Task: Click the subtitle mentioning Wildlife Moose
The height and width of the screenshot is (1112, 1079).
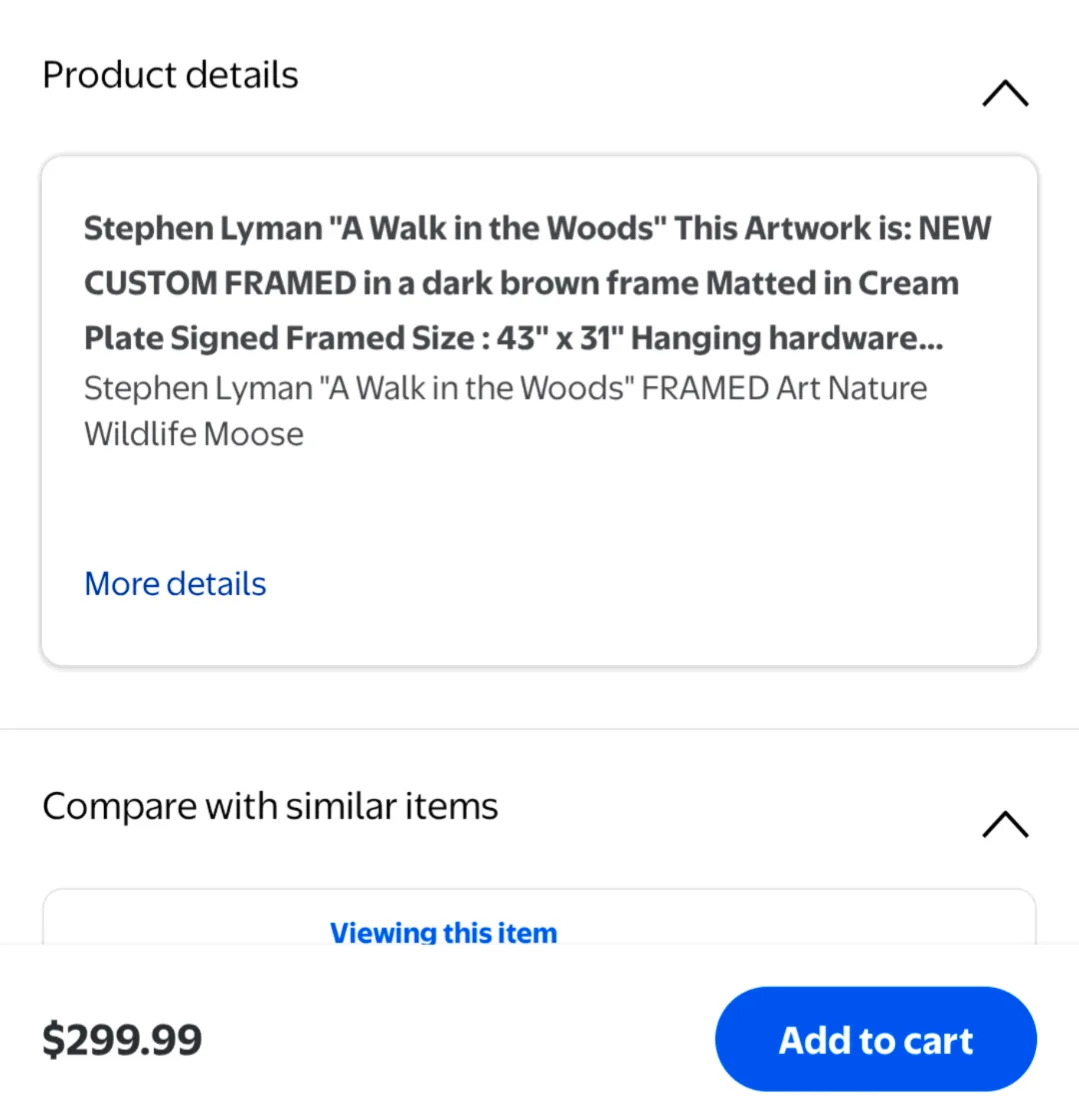Action: (504, 410)
